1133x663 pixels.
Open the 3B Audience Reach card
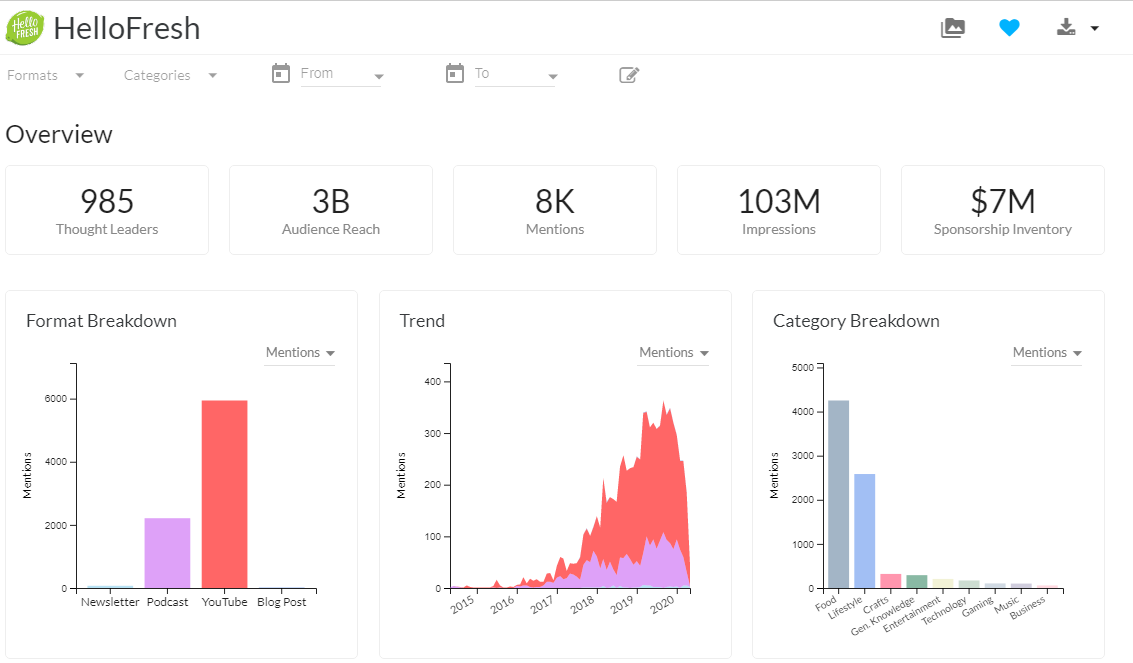pyautogui.click(x=331, y=210)
